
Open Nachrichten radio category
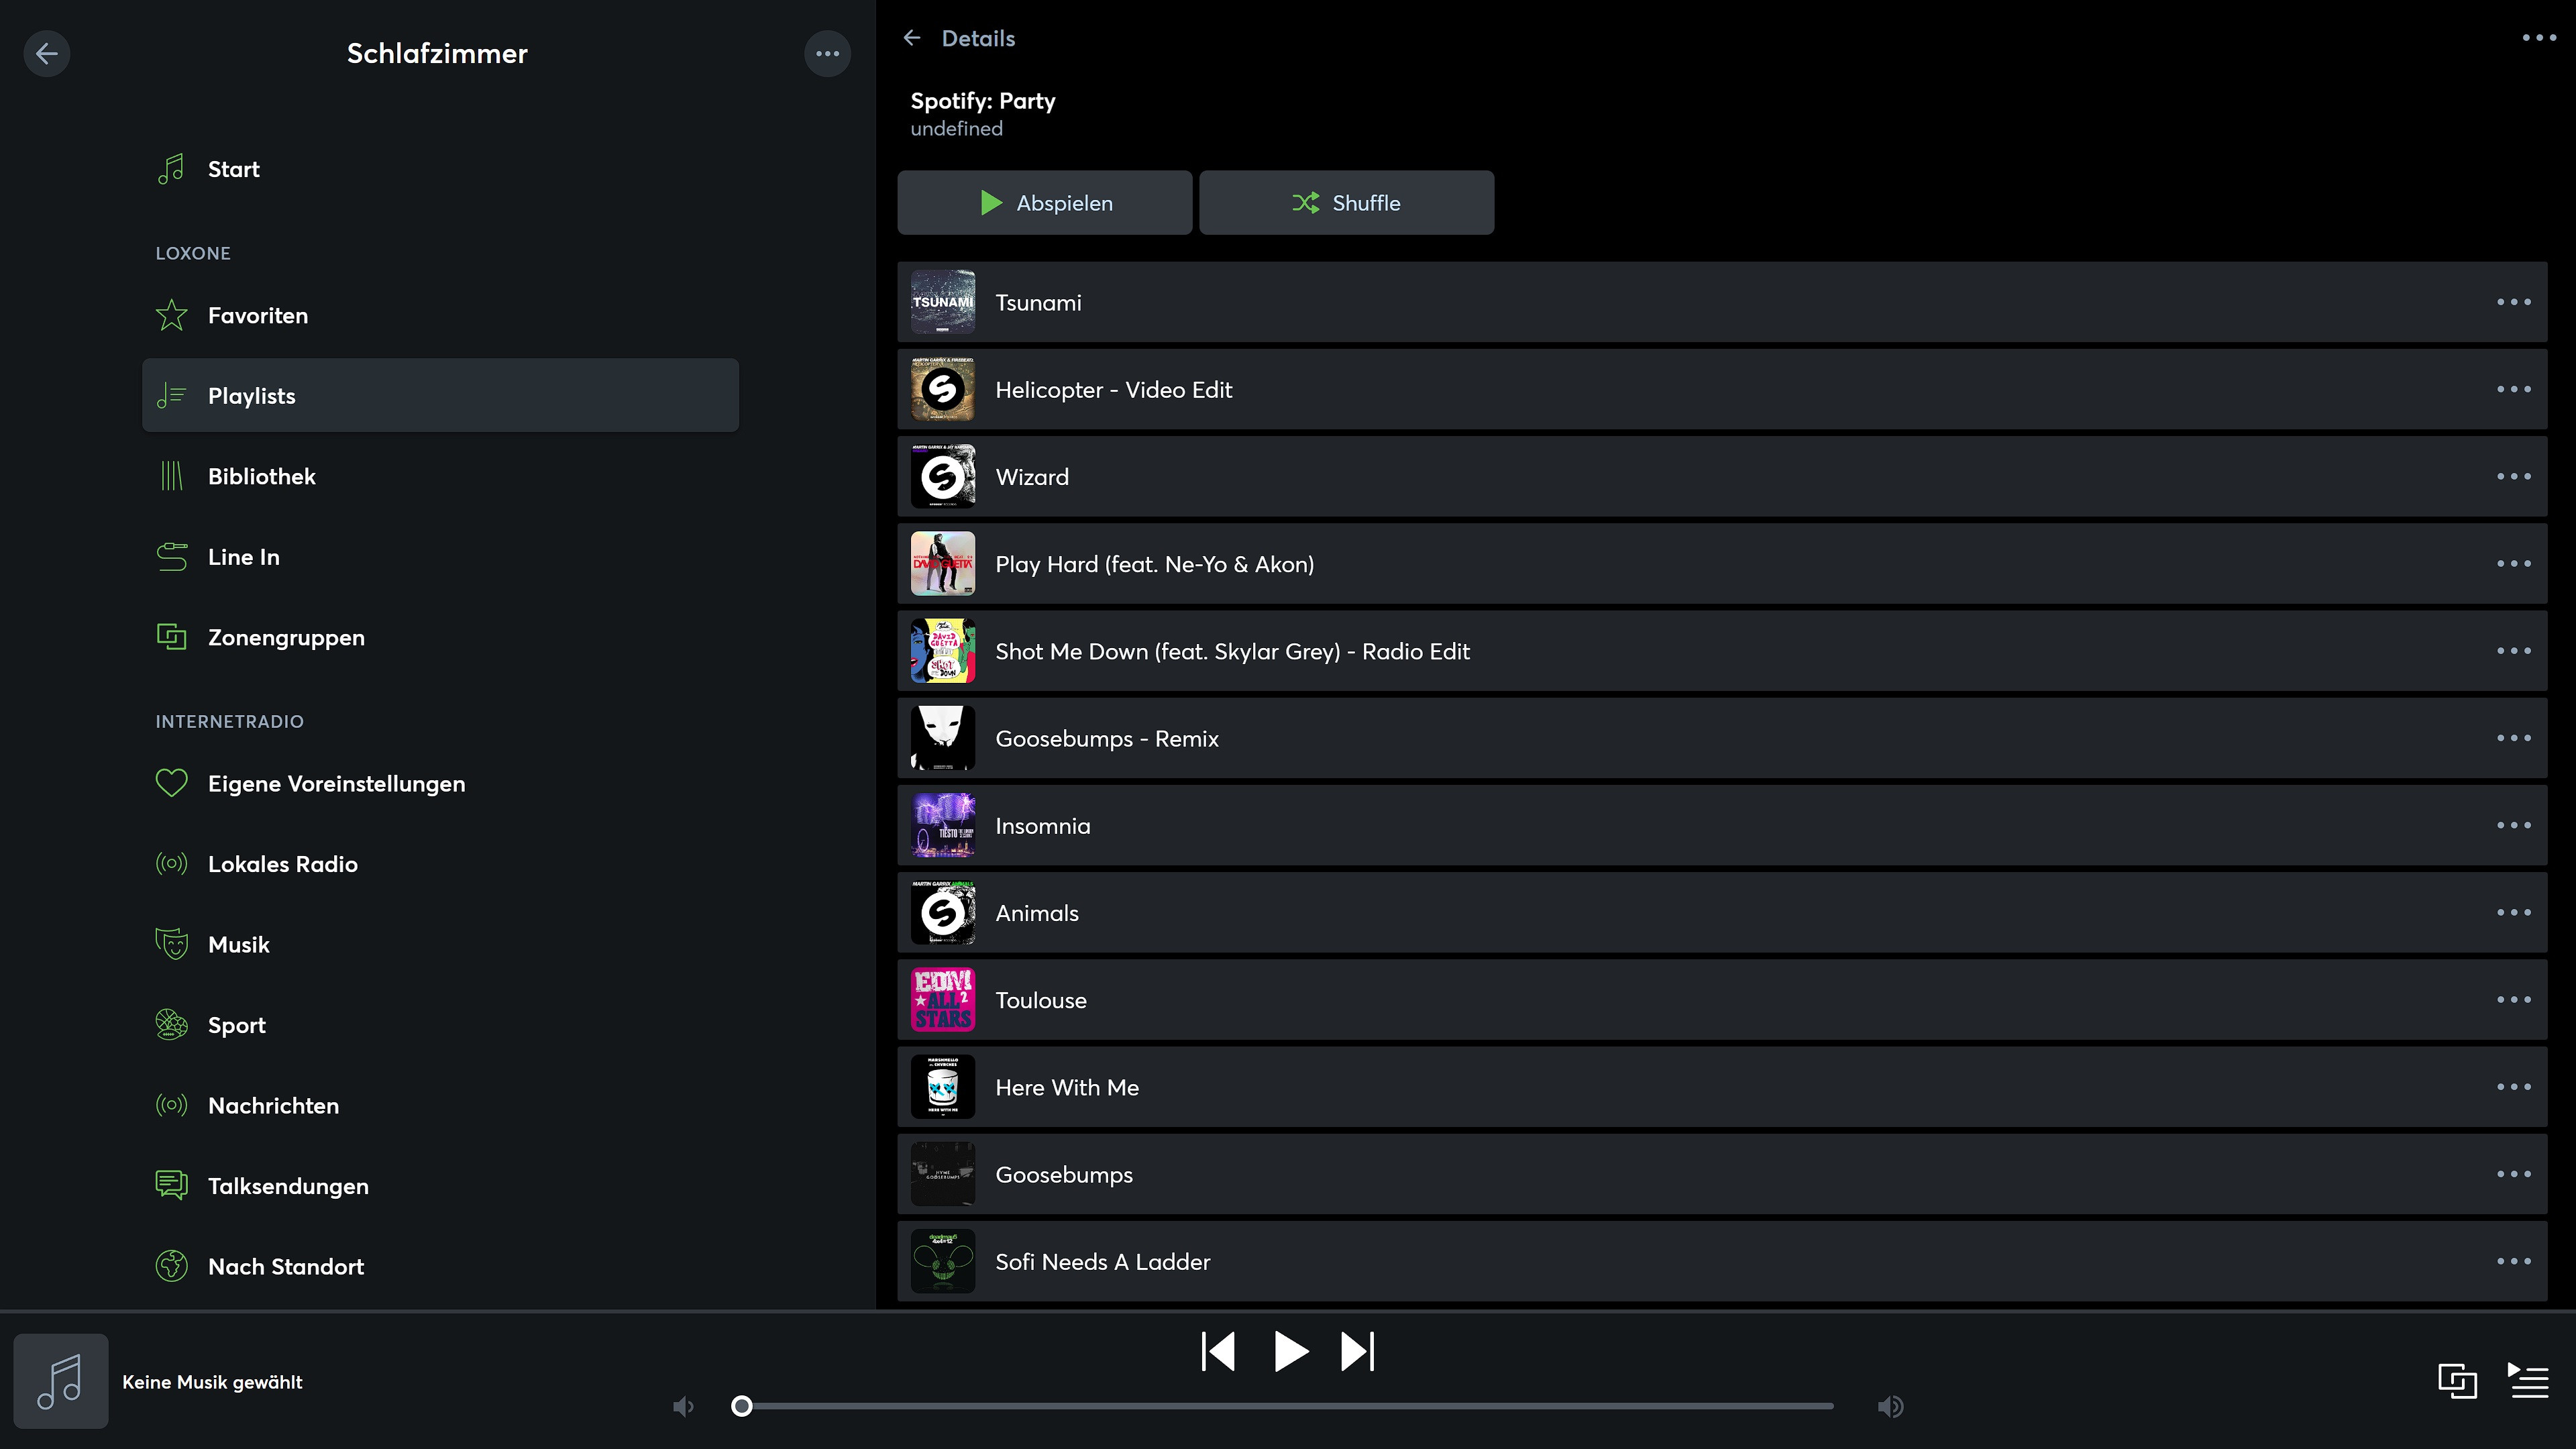[440, 1105]
